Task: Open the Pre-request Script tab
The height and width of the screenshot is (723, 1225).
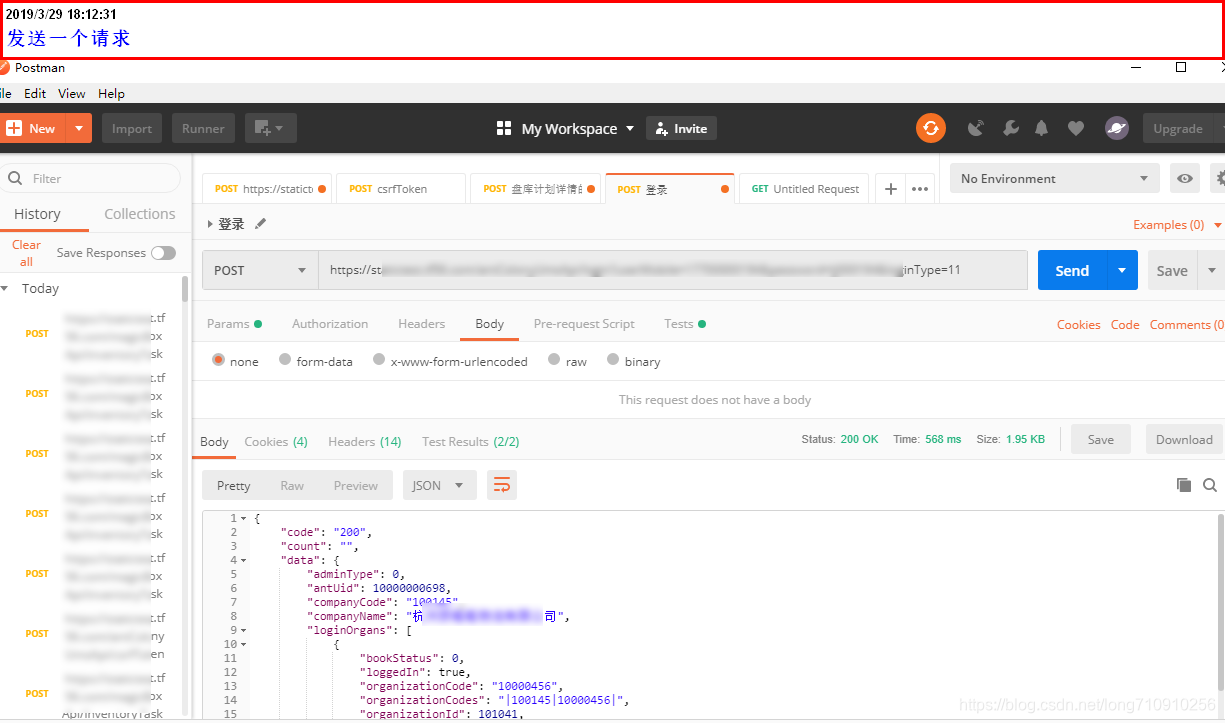Action: tap(584, 323)
